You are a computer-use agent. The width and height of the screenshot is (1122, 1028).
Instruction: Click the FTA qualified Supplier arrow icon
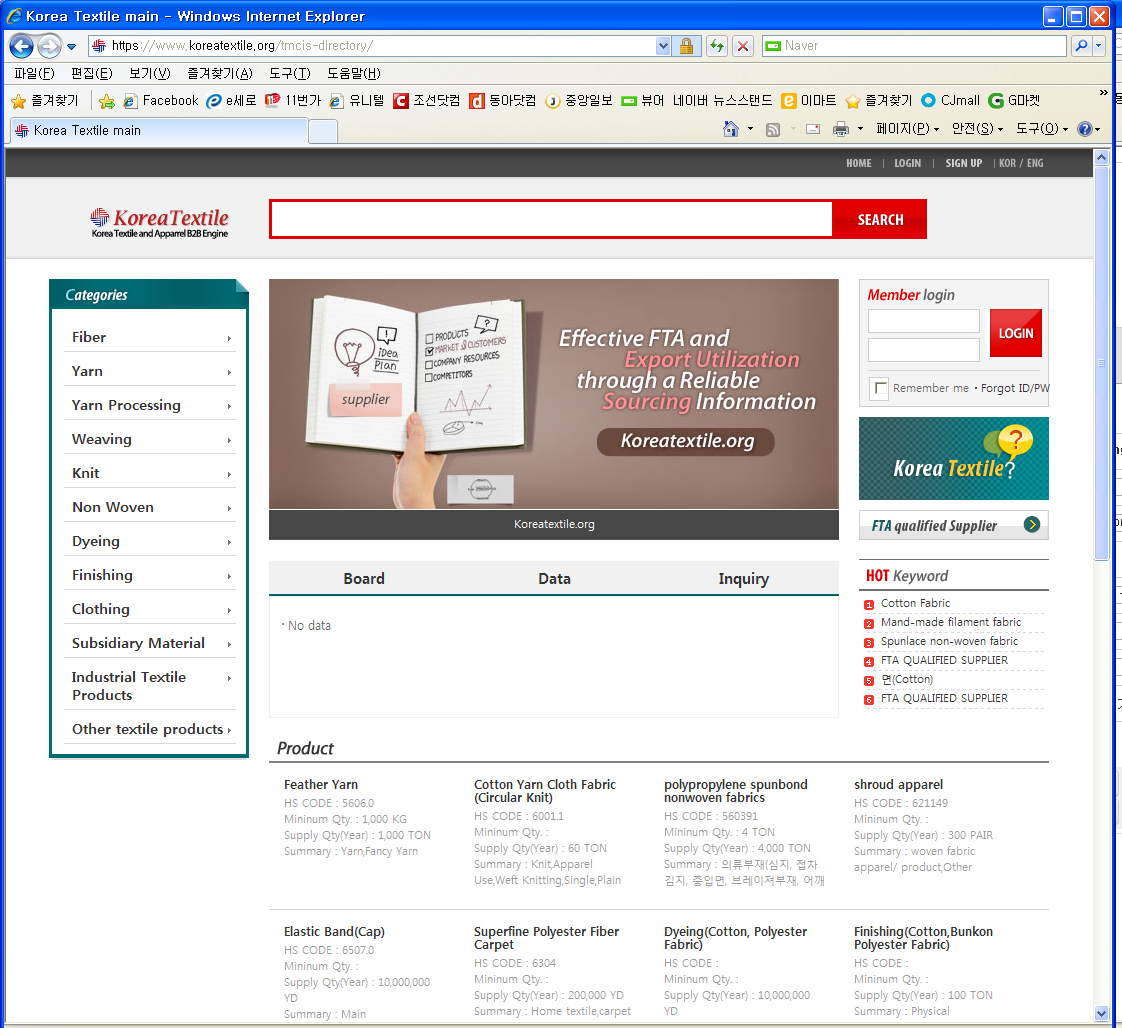coord(1031,524)
